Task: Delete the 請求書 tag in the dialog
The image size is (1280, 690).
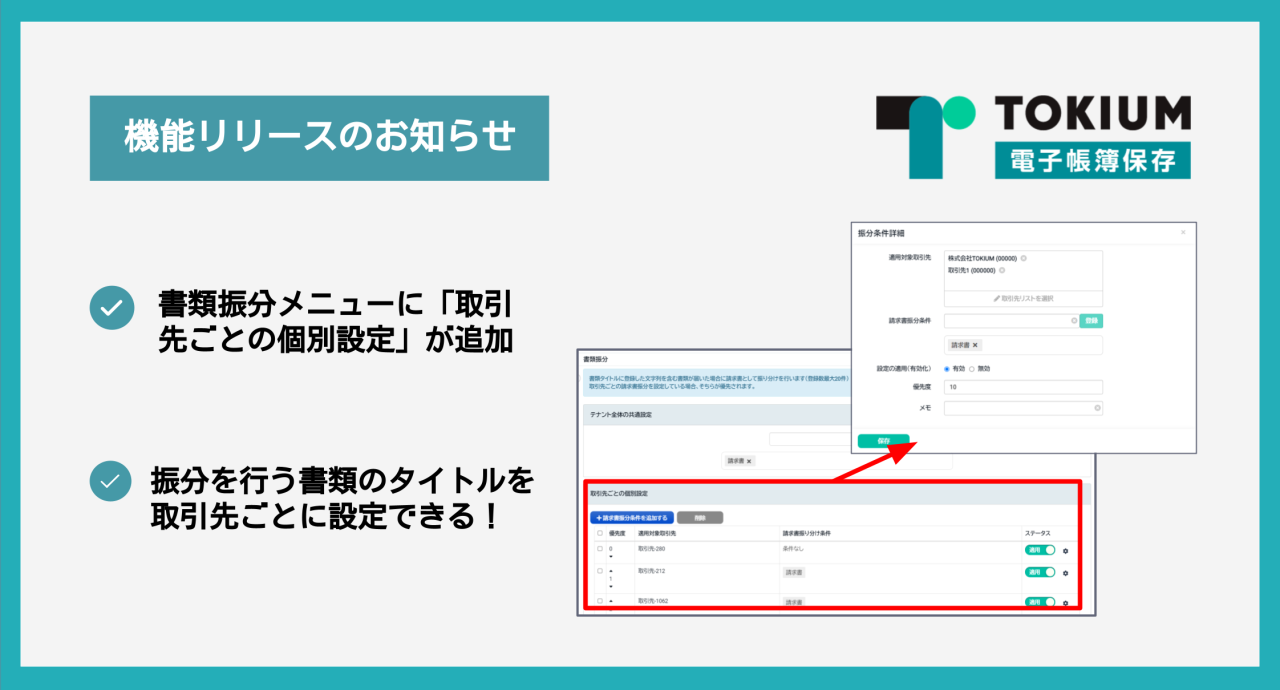Action: [975, 345]
